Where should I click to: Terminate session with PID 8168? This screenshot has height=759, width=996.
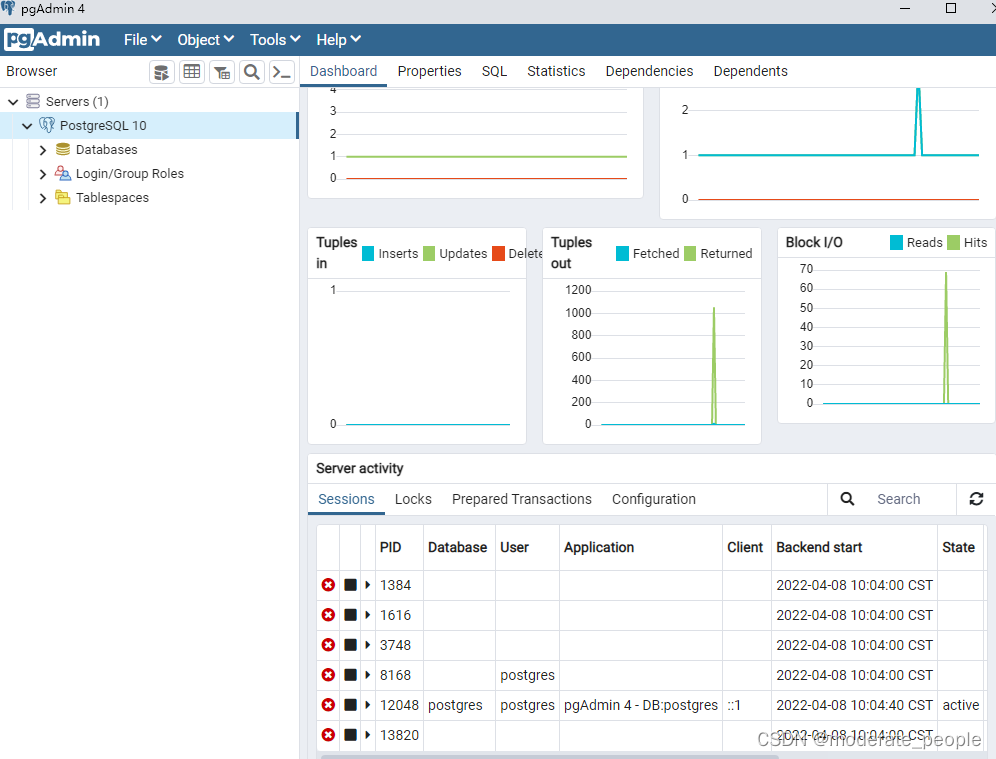pyautogui.click(x=328, y=675)
